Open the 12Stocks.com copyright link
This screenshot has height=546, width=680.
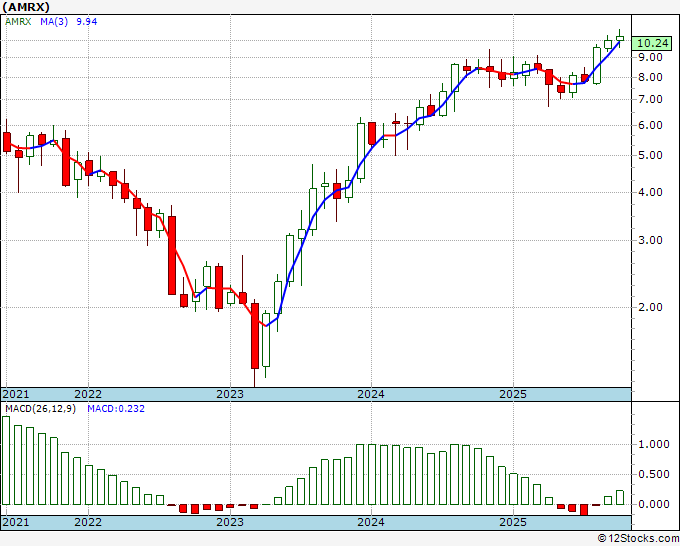638,539
